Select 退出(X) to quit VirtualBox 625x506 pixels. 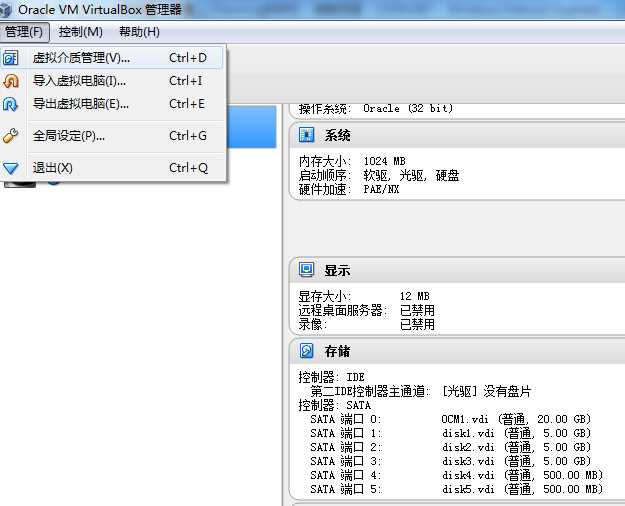[112, 168]
